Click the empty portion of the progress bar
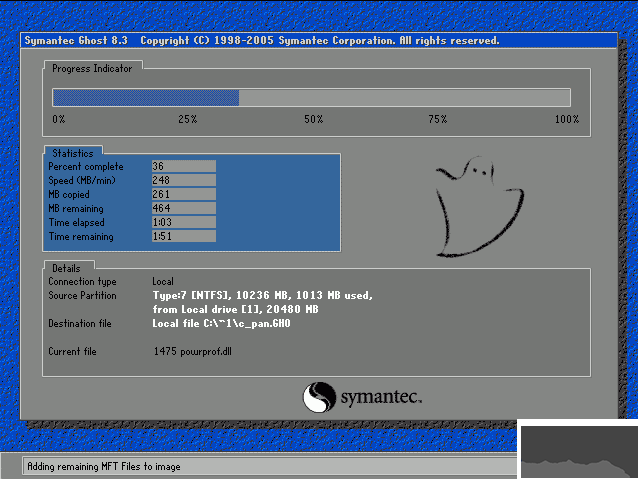 pos(404,98)
